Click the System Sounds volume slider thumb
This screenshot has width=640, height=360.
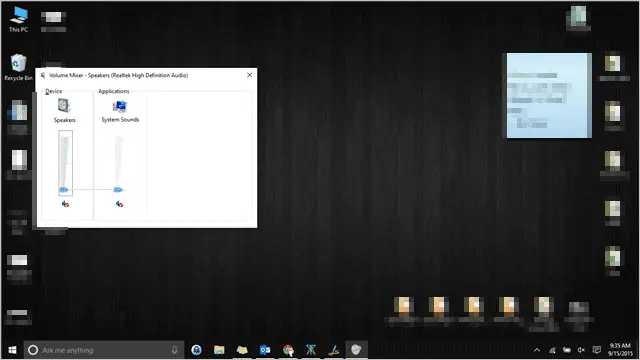click(118, 189)
